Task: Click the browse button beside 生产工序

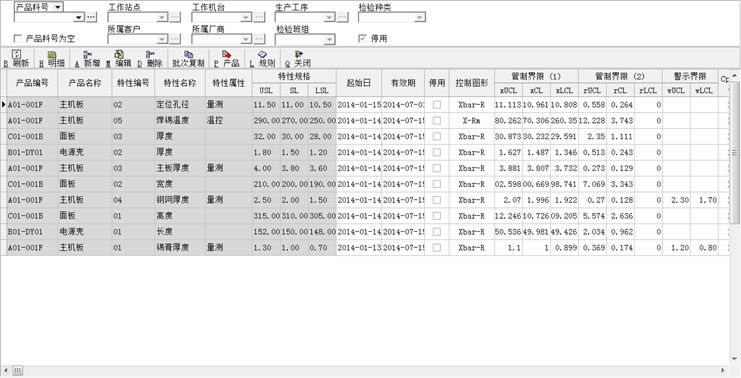Action: coord(343,17)
